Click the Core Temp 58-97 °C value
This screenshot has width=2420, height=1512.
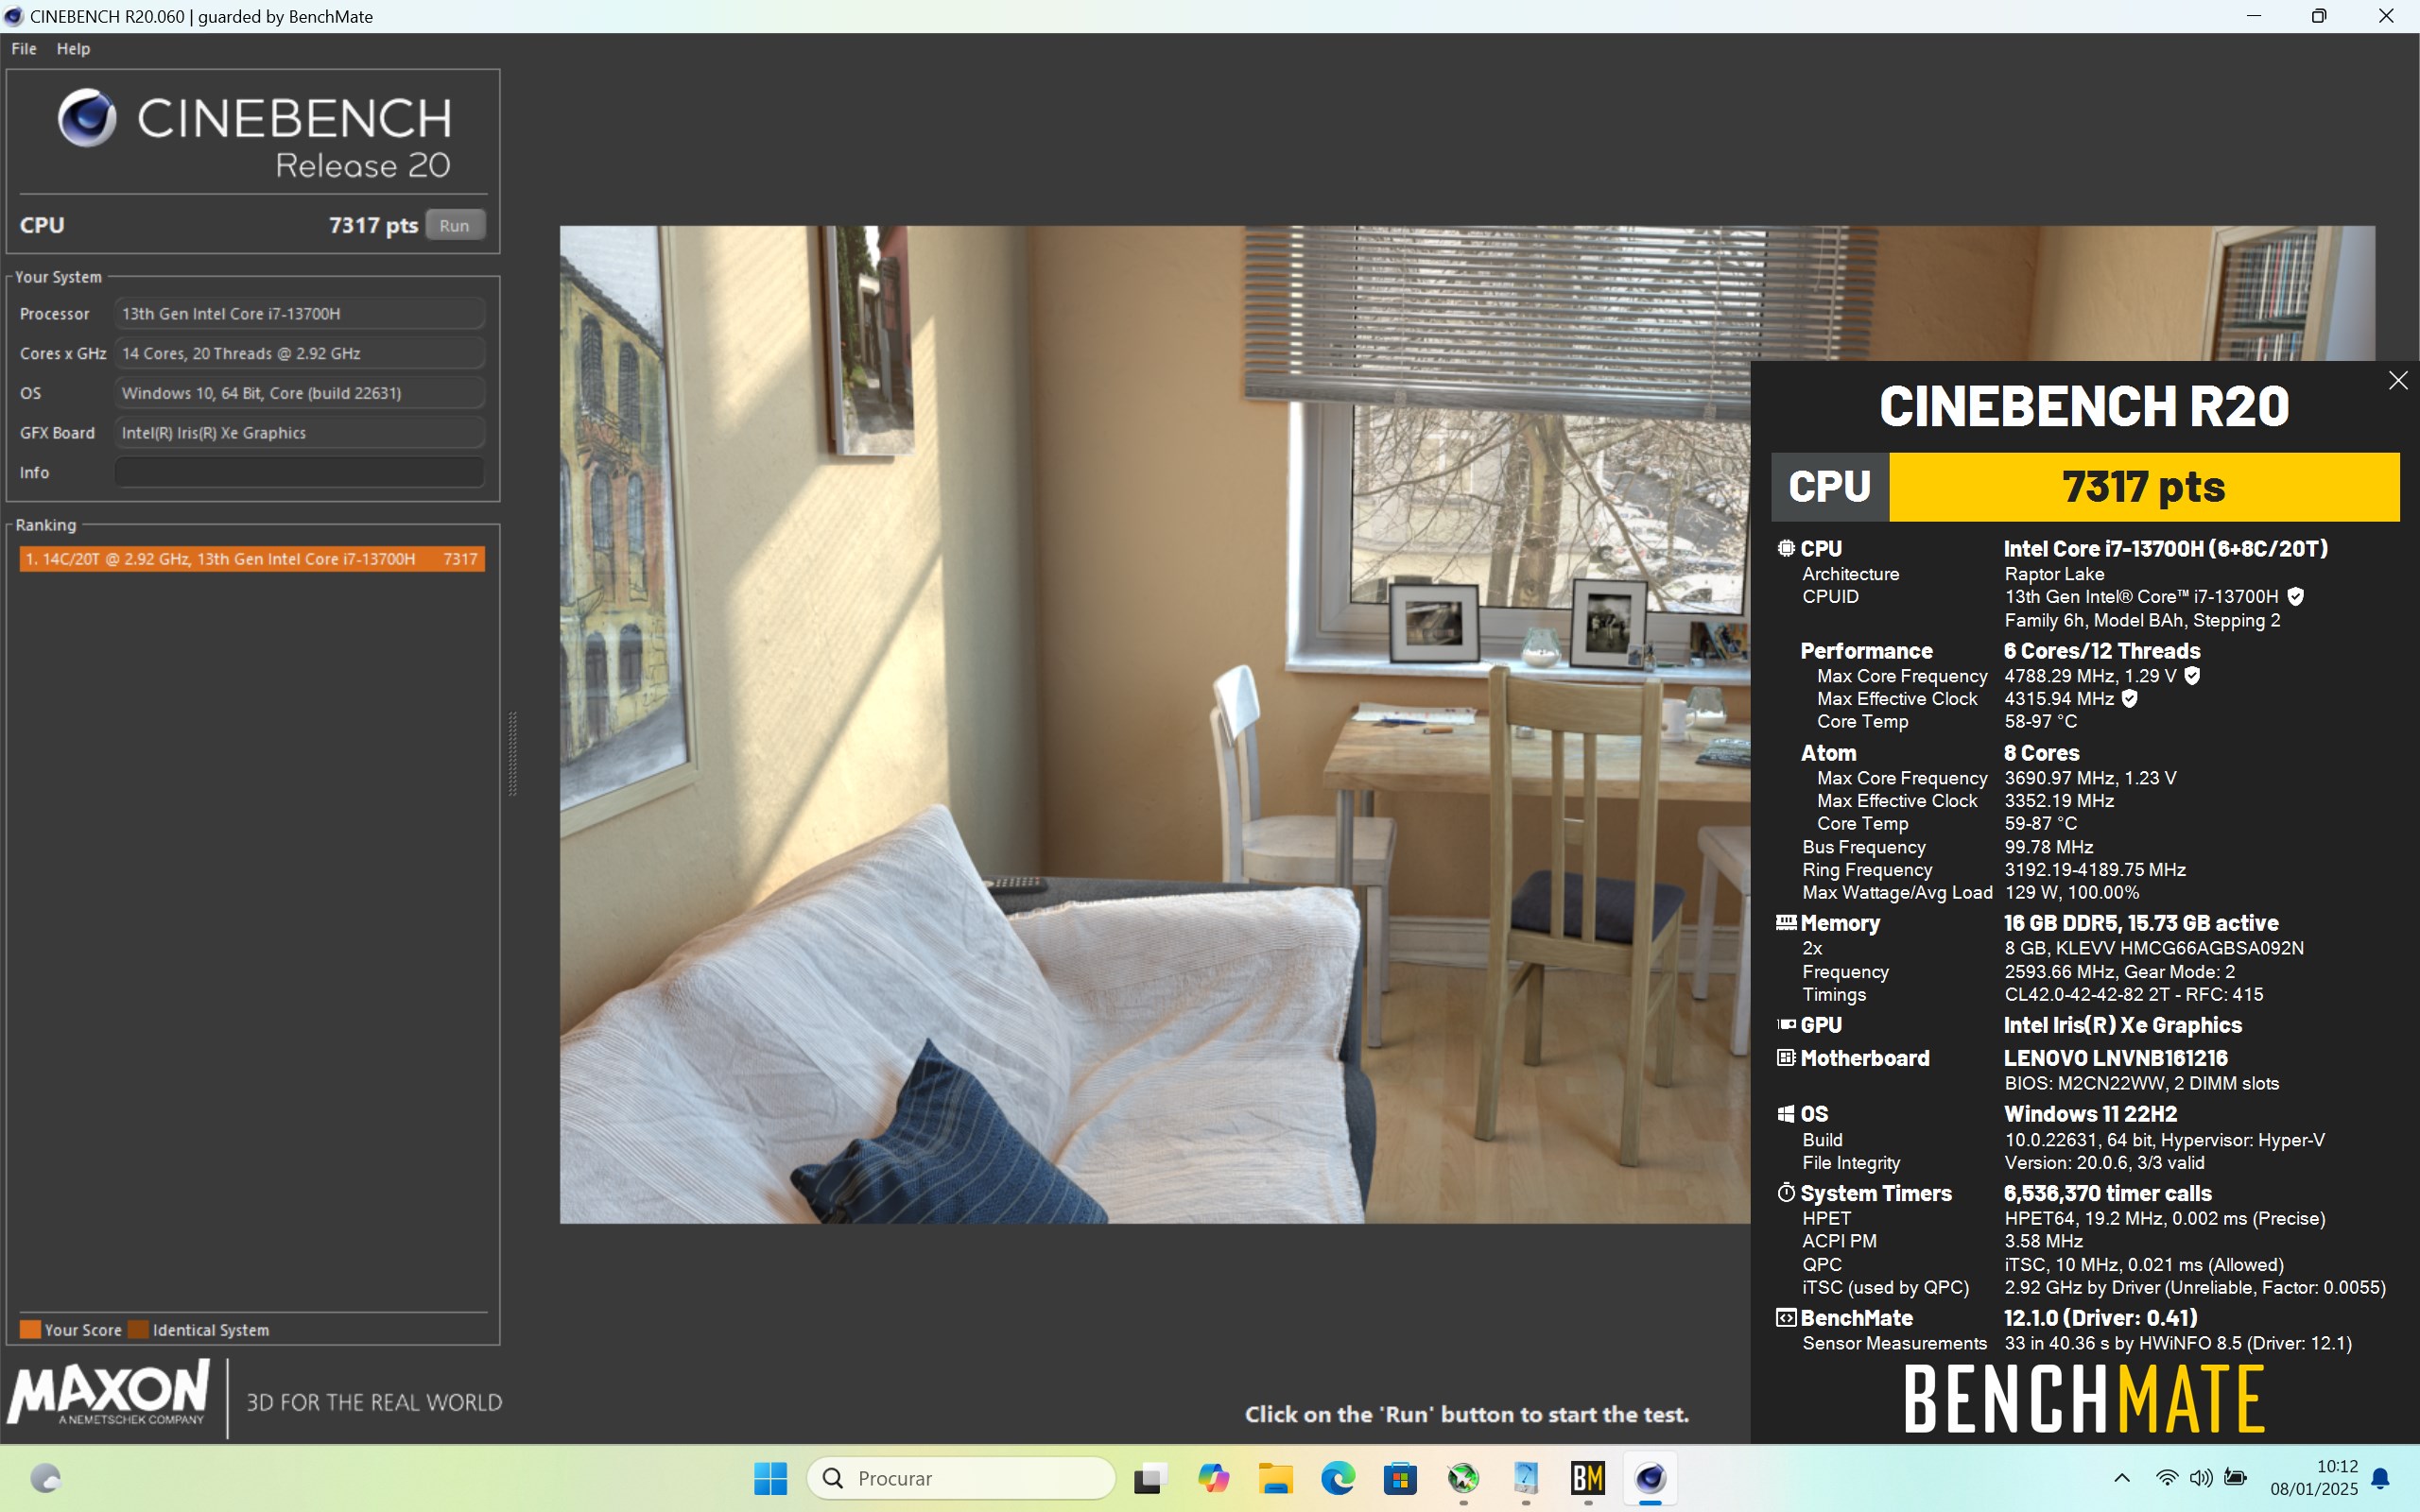[x=2040, y=722]
